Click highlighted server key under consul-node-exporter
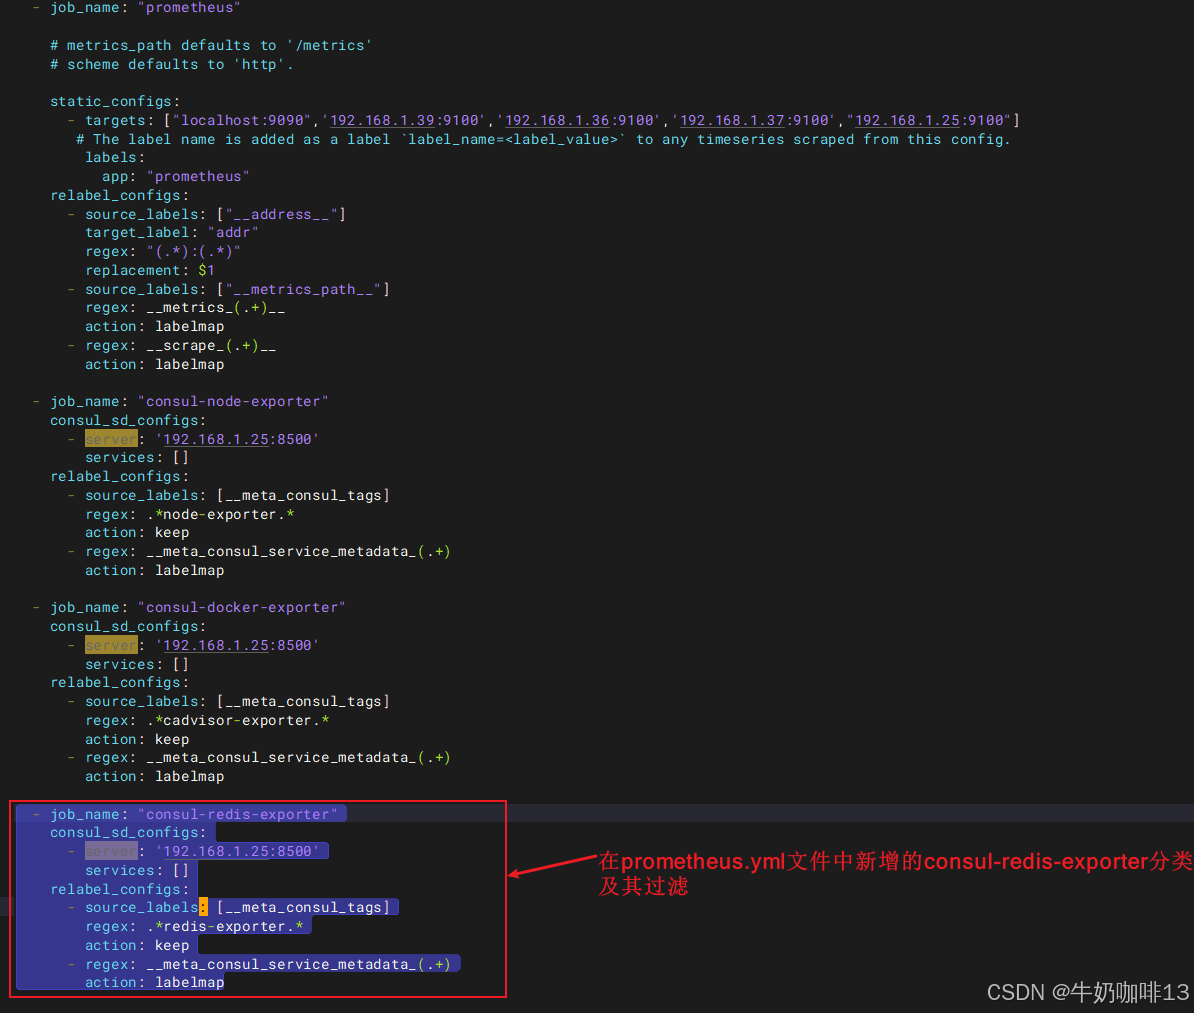Viewport: 1194px width, 1013px height. click(x=111, y=439)
